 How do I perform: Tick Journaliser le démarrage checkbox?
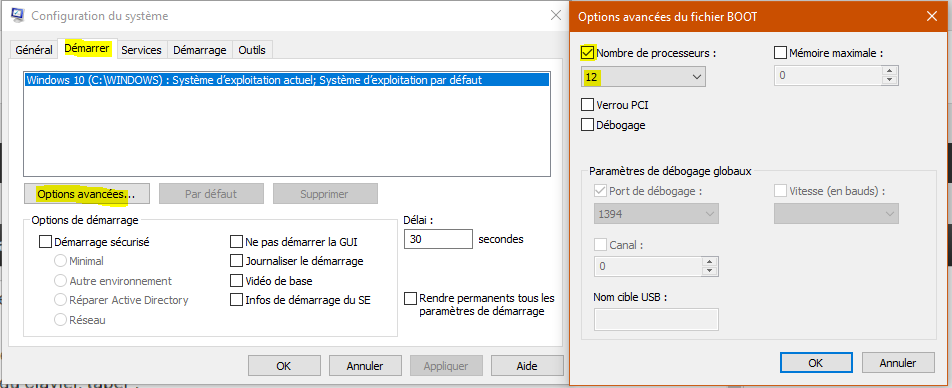(236, 261)
